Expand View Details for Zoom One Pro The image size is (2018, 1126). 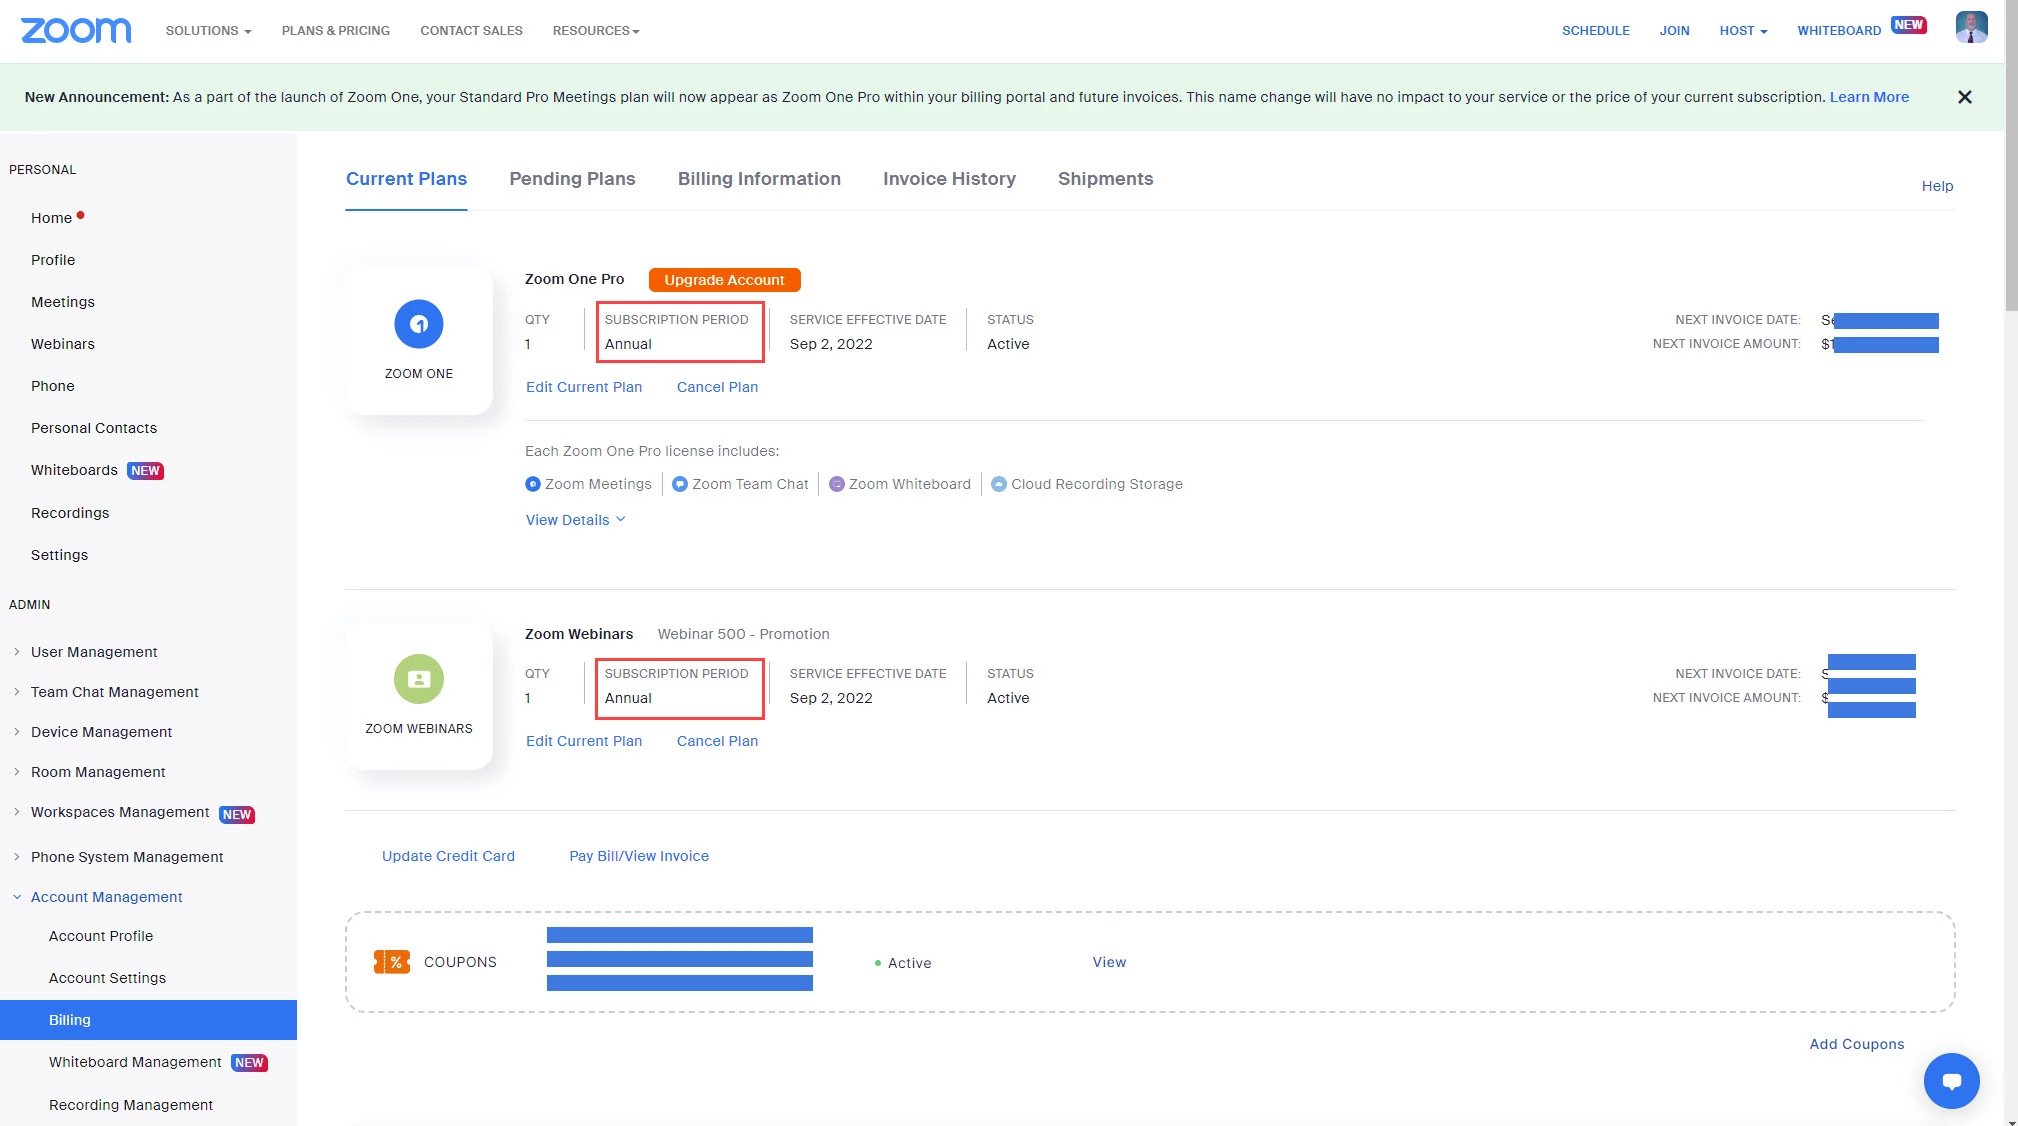575,520
